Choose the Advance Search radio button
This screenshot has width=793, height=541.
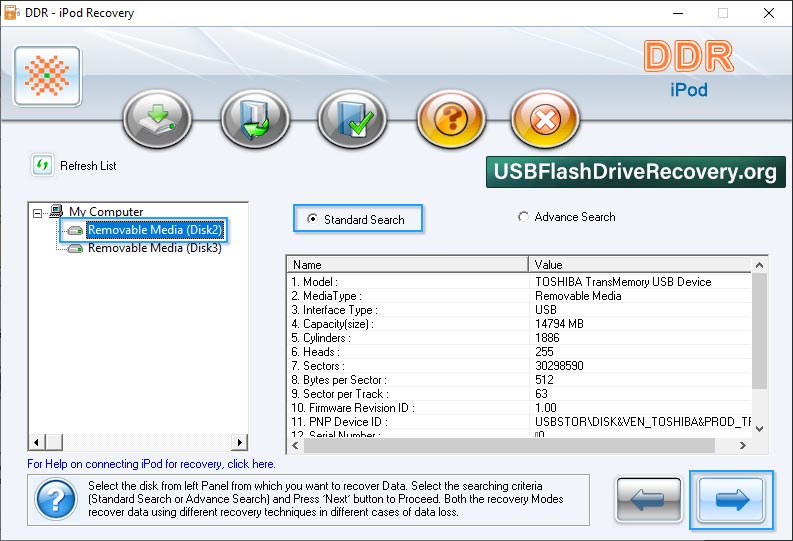(x=523, y=217)
